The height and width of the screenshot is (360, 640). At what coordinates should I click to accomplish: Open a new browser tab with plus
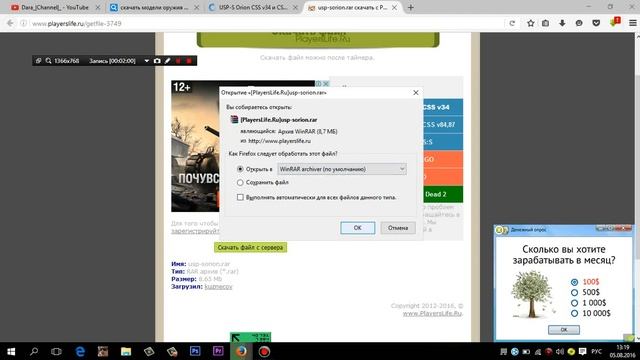411,7
